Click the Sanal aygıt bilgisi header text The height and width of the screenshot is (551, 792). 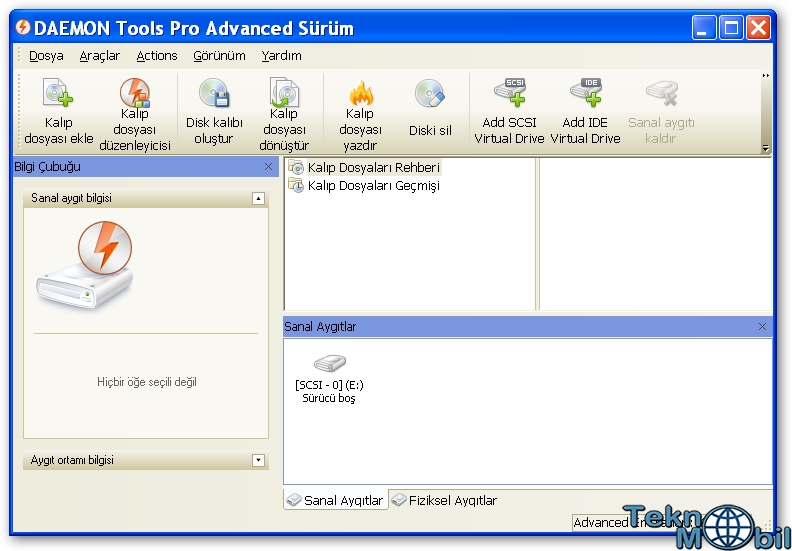pos(71,198)
